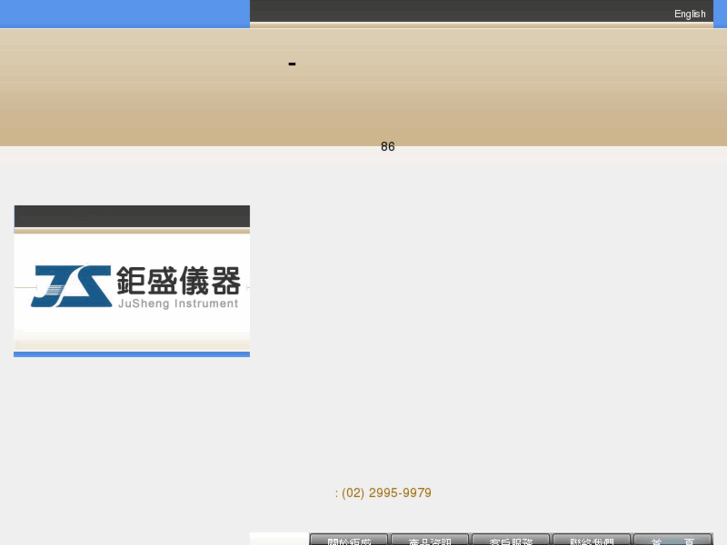The width and height of the screenshot is (727, 545).
Task: Click the phone number (02) 2995-9979
Action: (386, 493)
